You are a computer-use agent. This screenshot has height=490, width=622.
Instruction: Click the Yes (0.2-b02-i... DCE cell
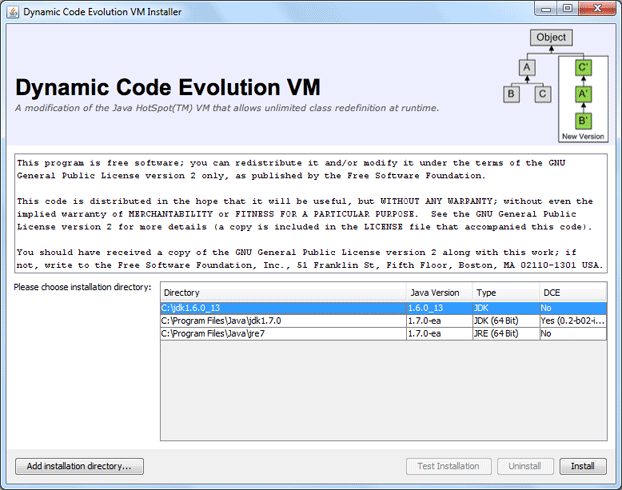[x=573, y=321]
